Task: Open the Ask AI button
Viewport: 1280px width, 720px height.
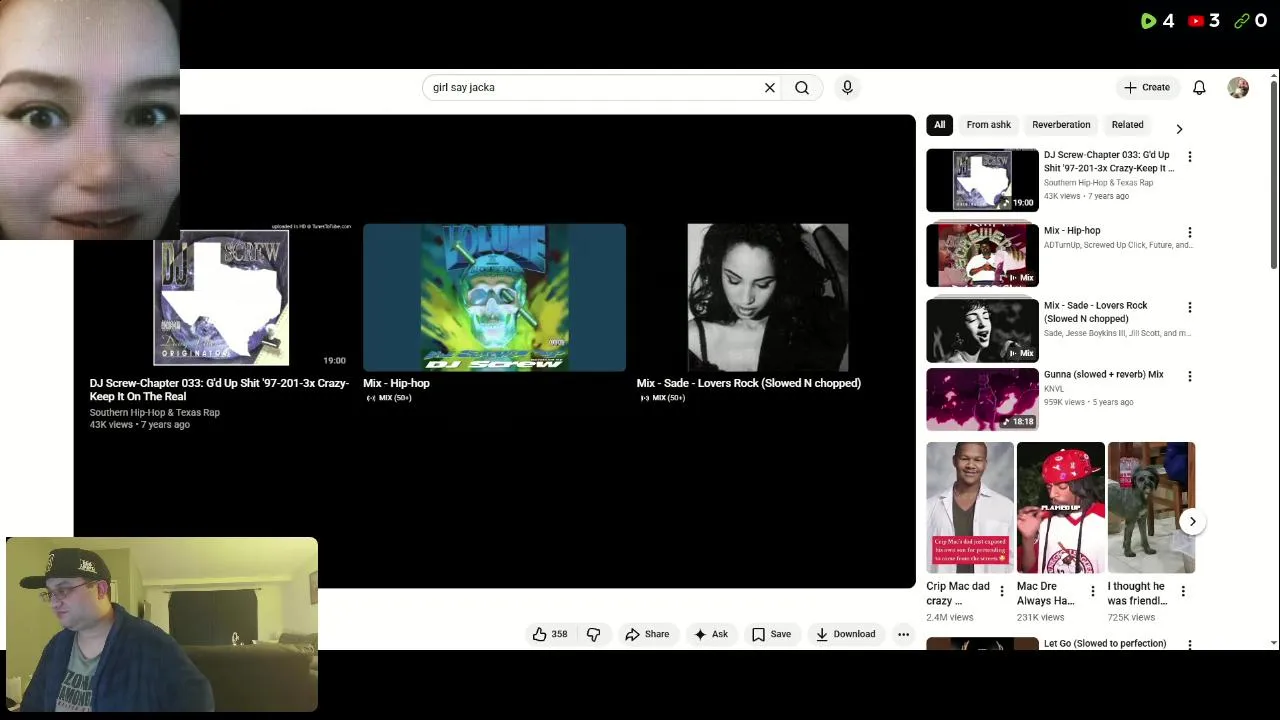Action: coord(711,634)
